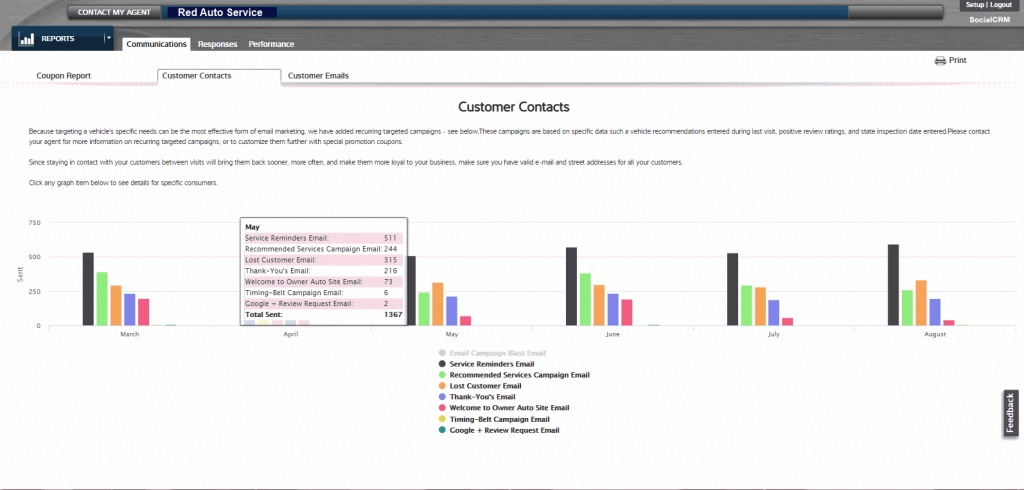Click the Logout link

tap(1000, 5)
